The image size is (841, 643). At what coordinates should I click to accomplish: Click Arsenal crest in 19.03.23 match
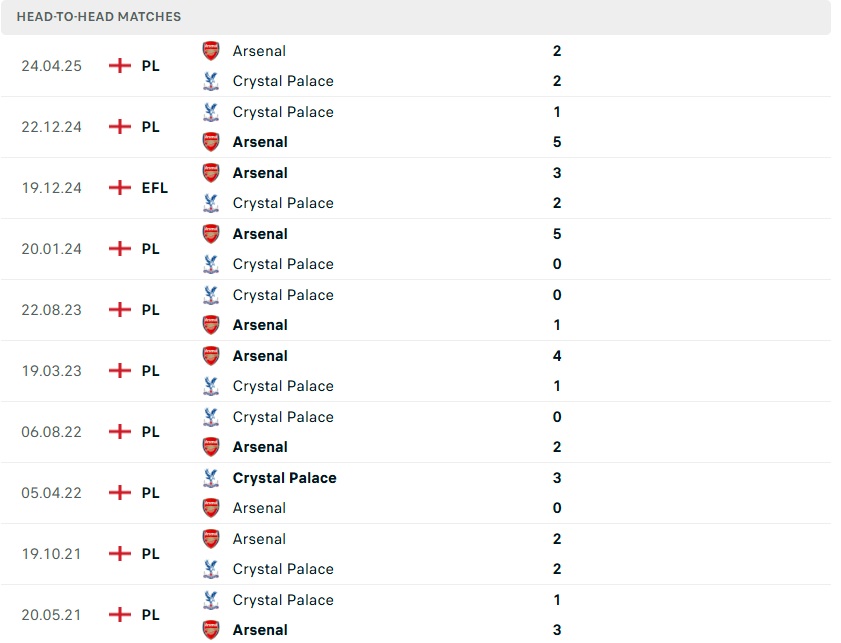pyautogui.click(x=211, y=356)
